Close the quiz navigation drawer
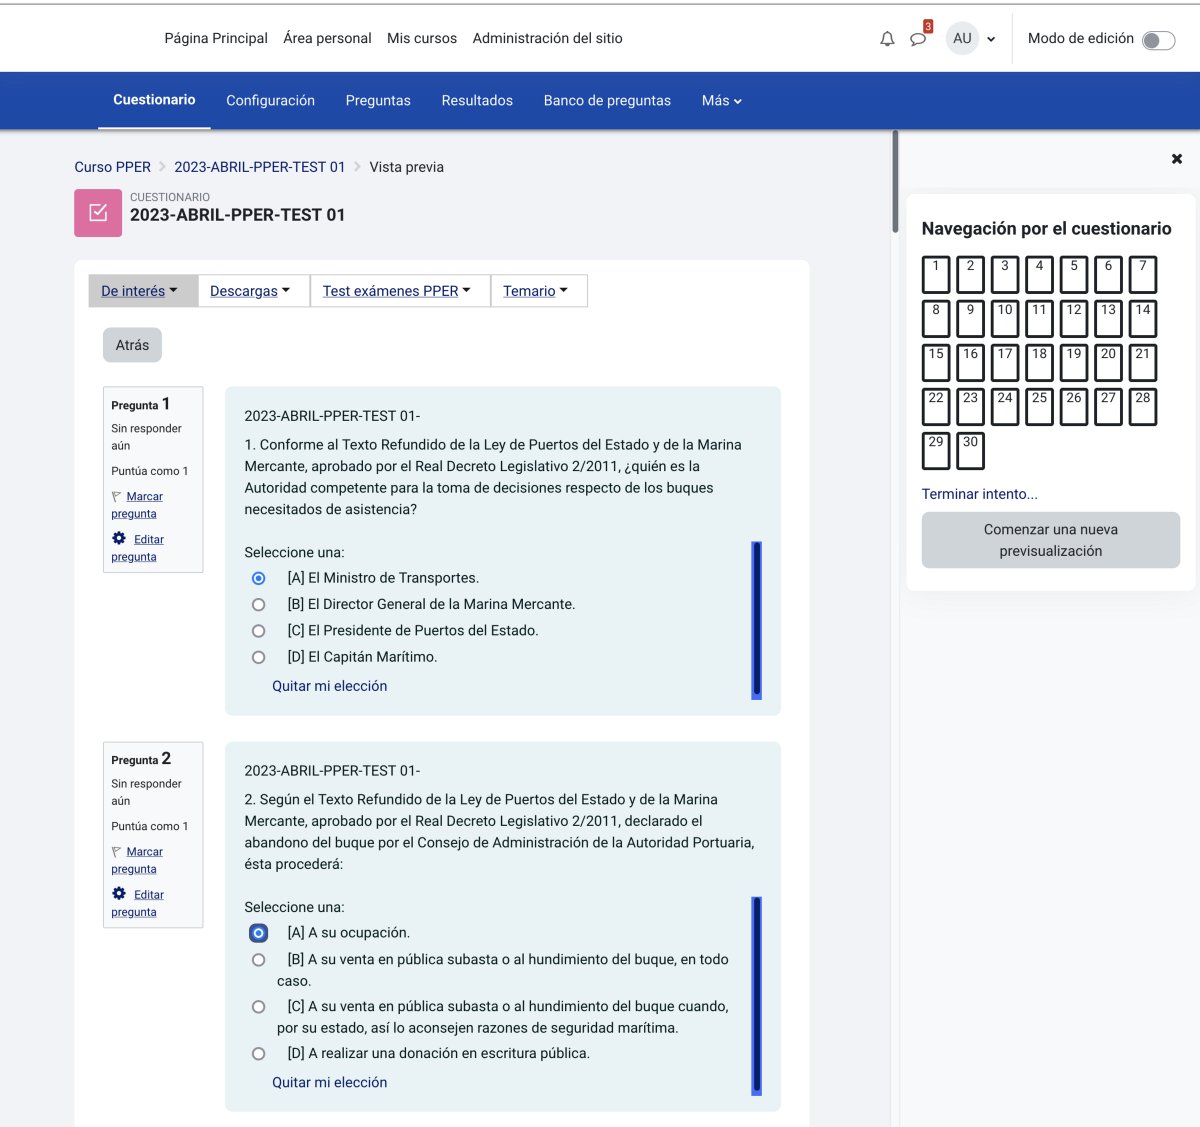The width and height of the screenshot is (1200, 1127). (1177, 159)
